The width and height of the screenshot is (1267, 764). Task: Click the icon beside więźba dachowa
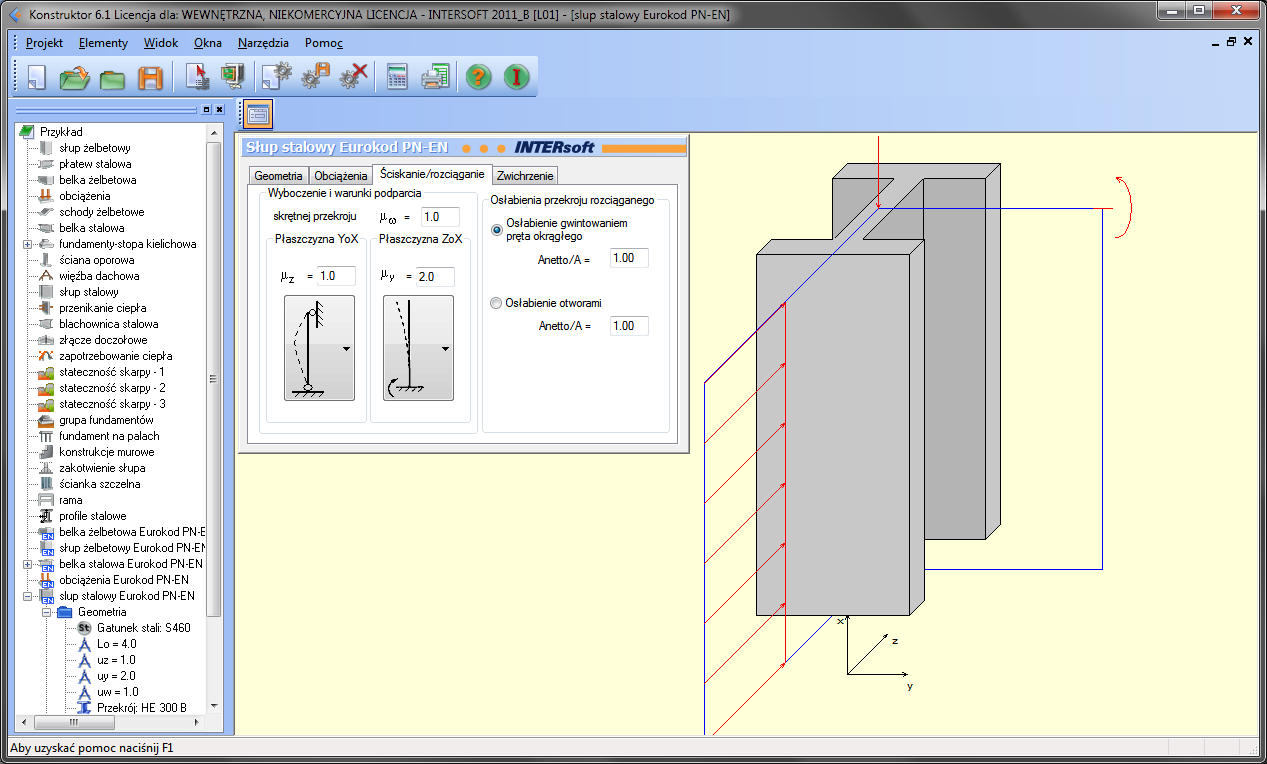[45, 276]
